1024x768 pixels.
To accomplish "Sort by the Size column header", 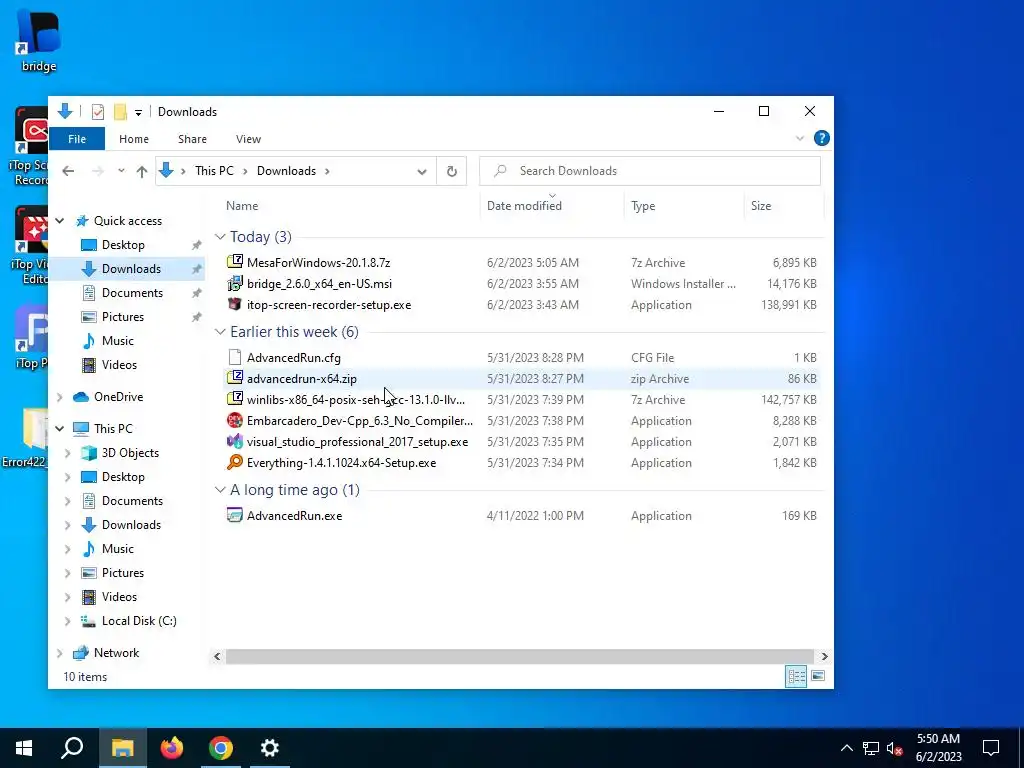I will 761,206.
